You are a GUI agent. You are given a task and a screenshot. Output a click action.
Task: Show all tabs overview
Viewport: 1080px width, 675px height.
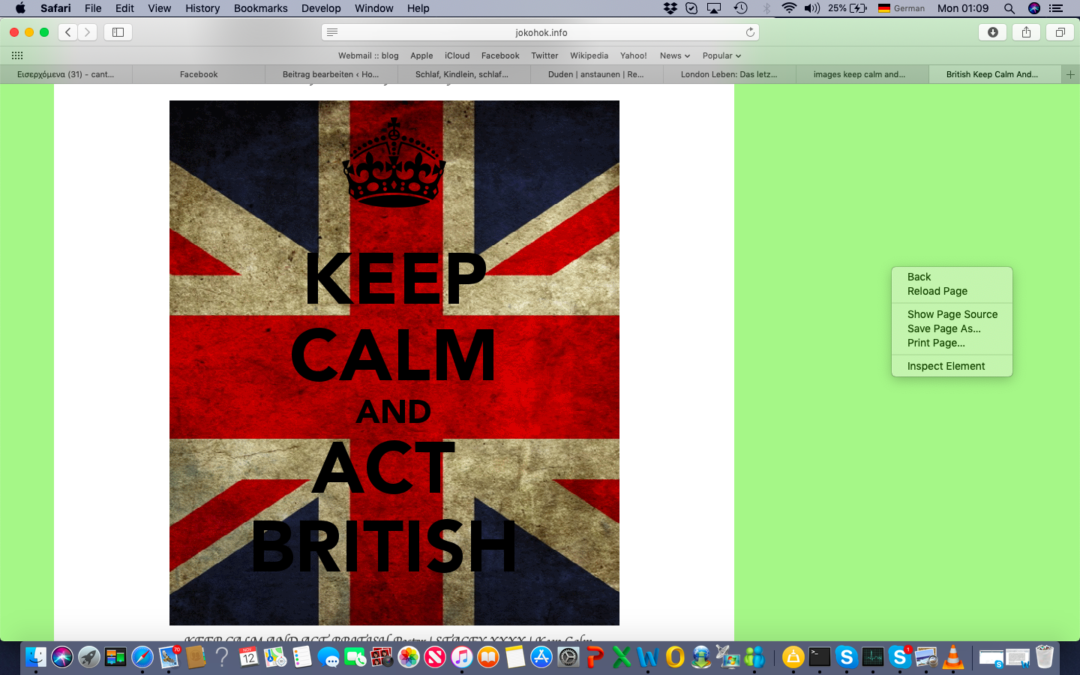(1060, 32)
